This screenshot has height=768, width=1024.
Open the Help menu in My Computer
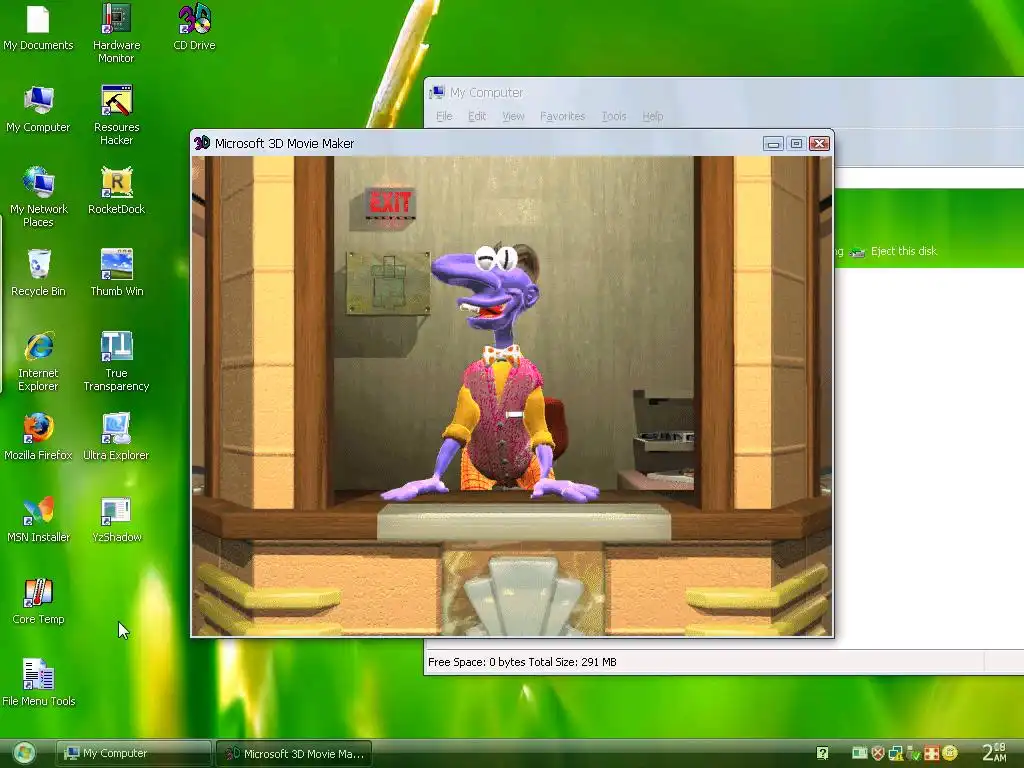click(652, 116)
